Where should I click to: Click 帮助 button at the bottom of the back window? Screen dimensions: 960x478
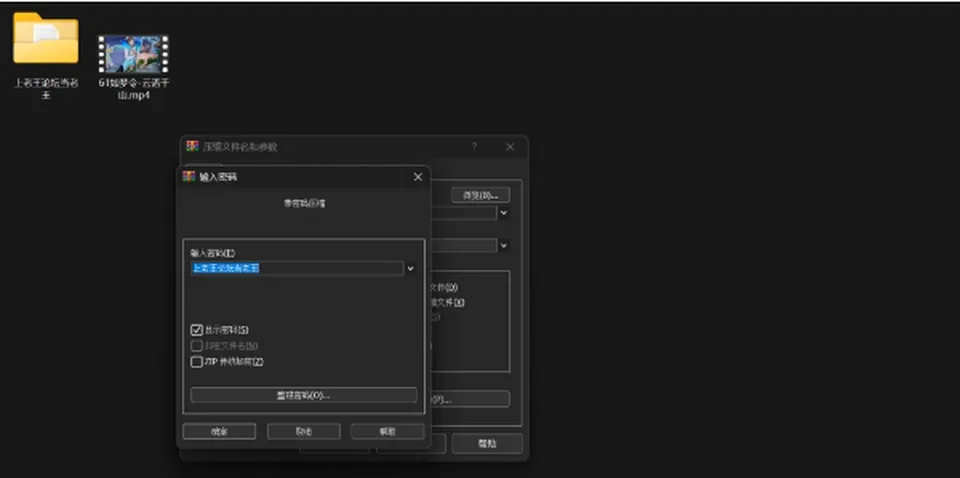pos(487,444)
